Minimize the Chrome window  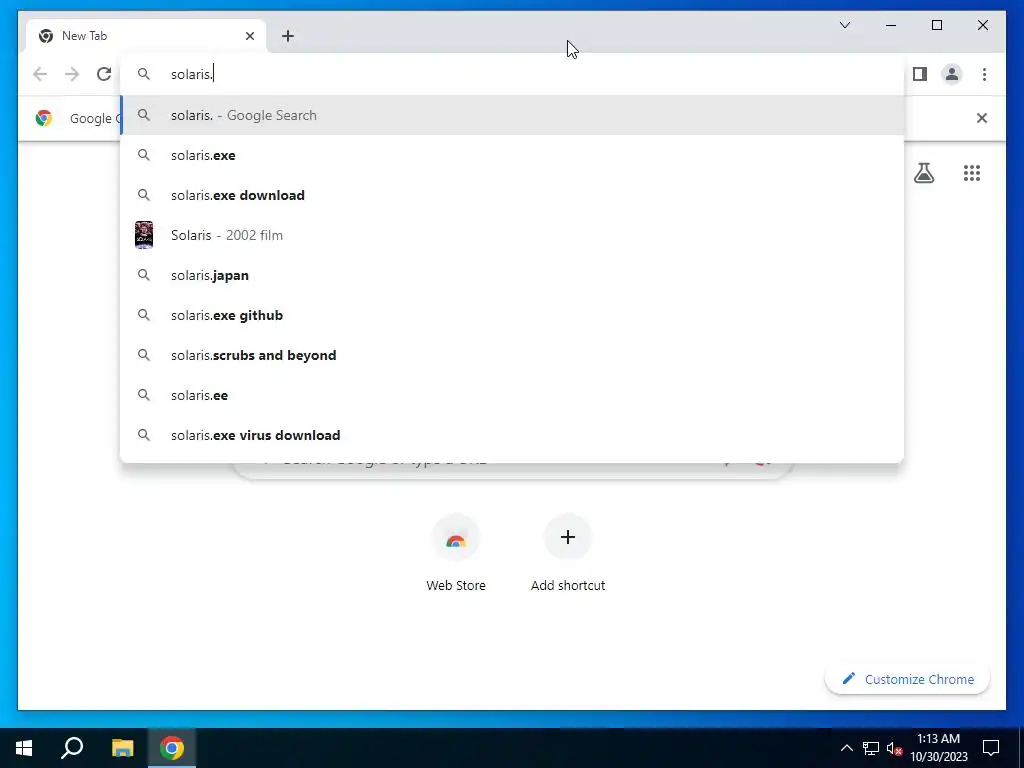pyautogui.click(x=891, y=25)
